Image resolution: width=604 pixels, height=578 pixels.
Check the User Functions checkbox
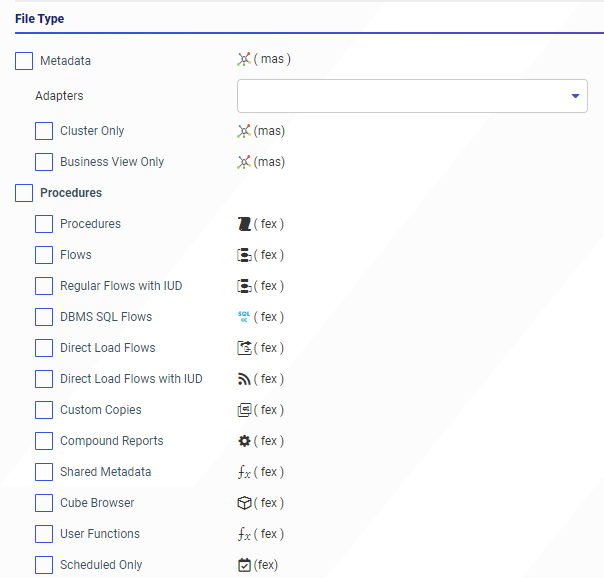click(44, 534)
